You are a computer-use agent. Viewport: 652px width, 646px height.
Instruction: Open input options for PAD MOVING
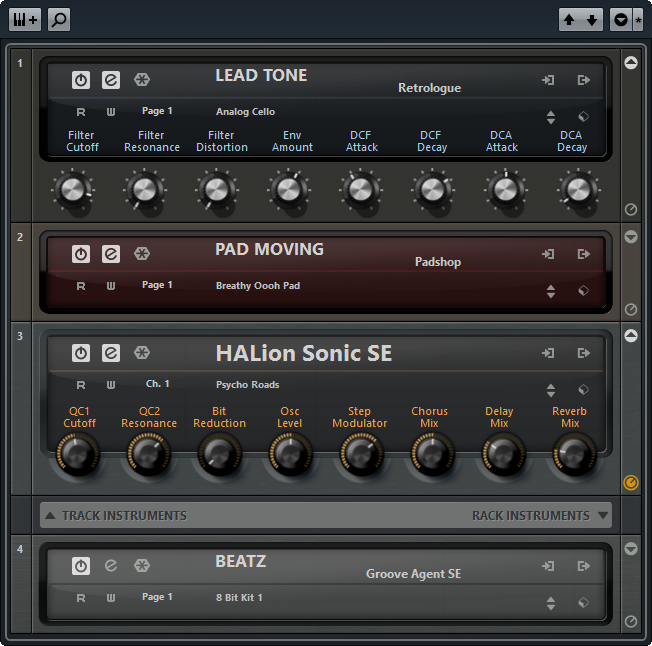[548, 254]
